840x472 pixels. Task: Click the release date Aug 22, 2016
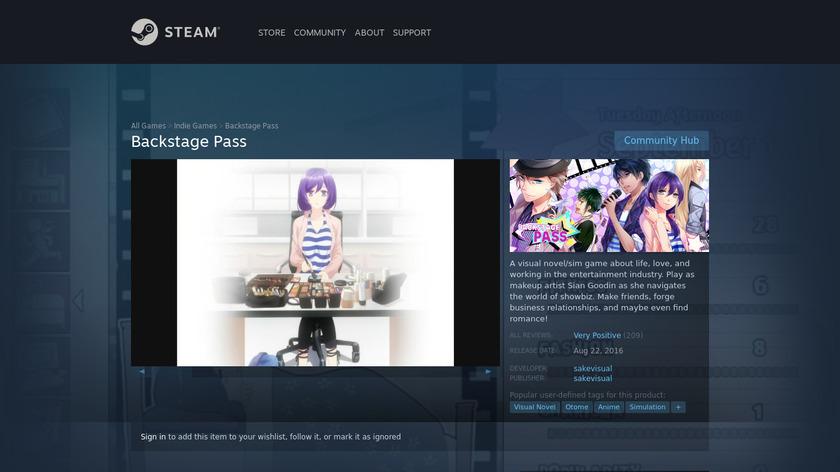click(x=598, y=351)
